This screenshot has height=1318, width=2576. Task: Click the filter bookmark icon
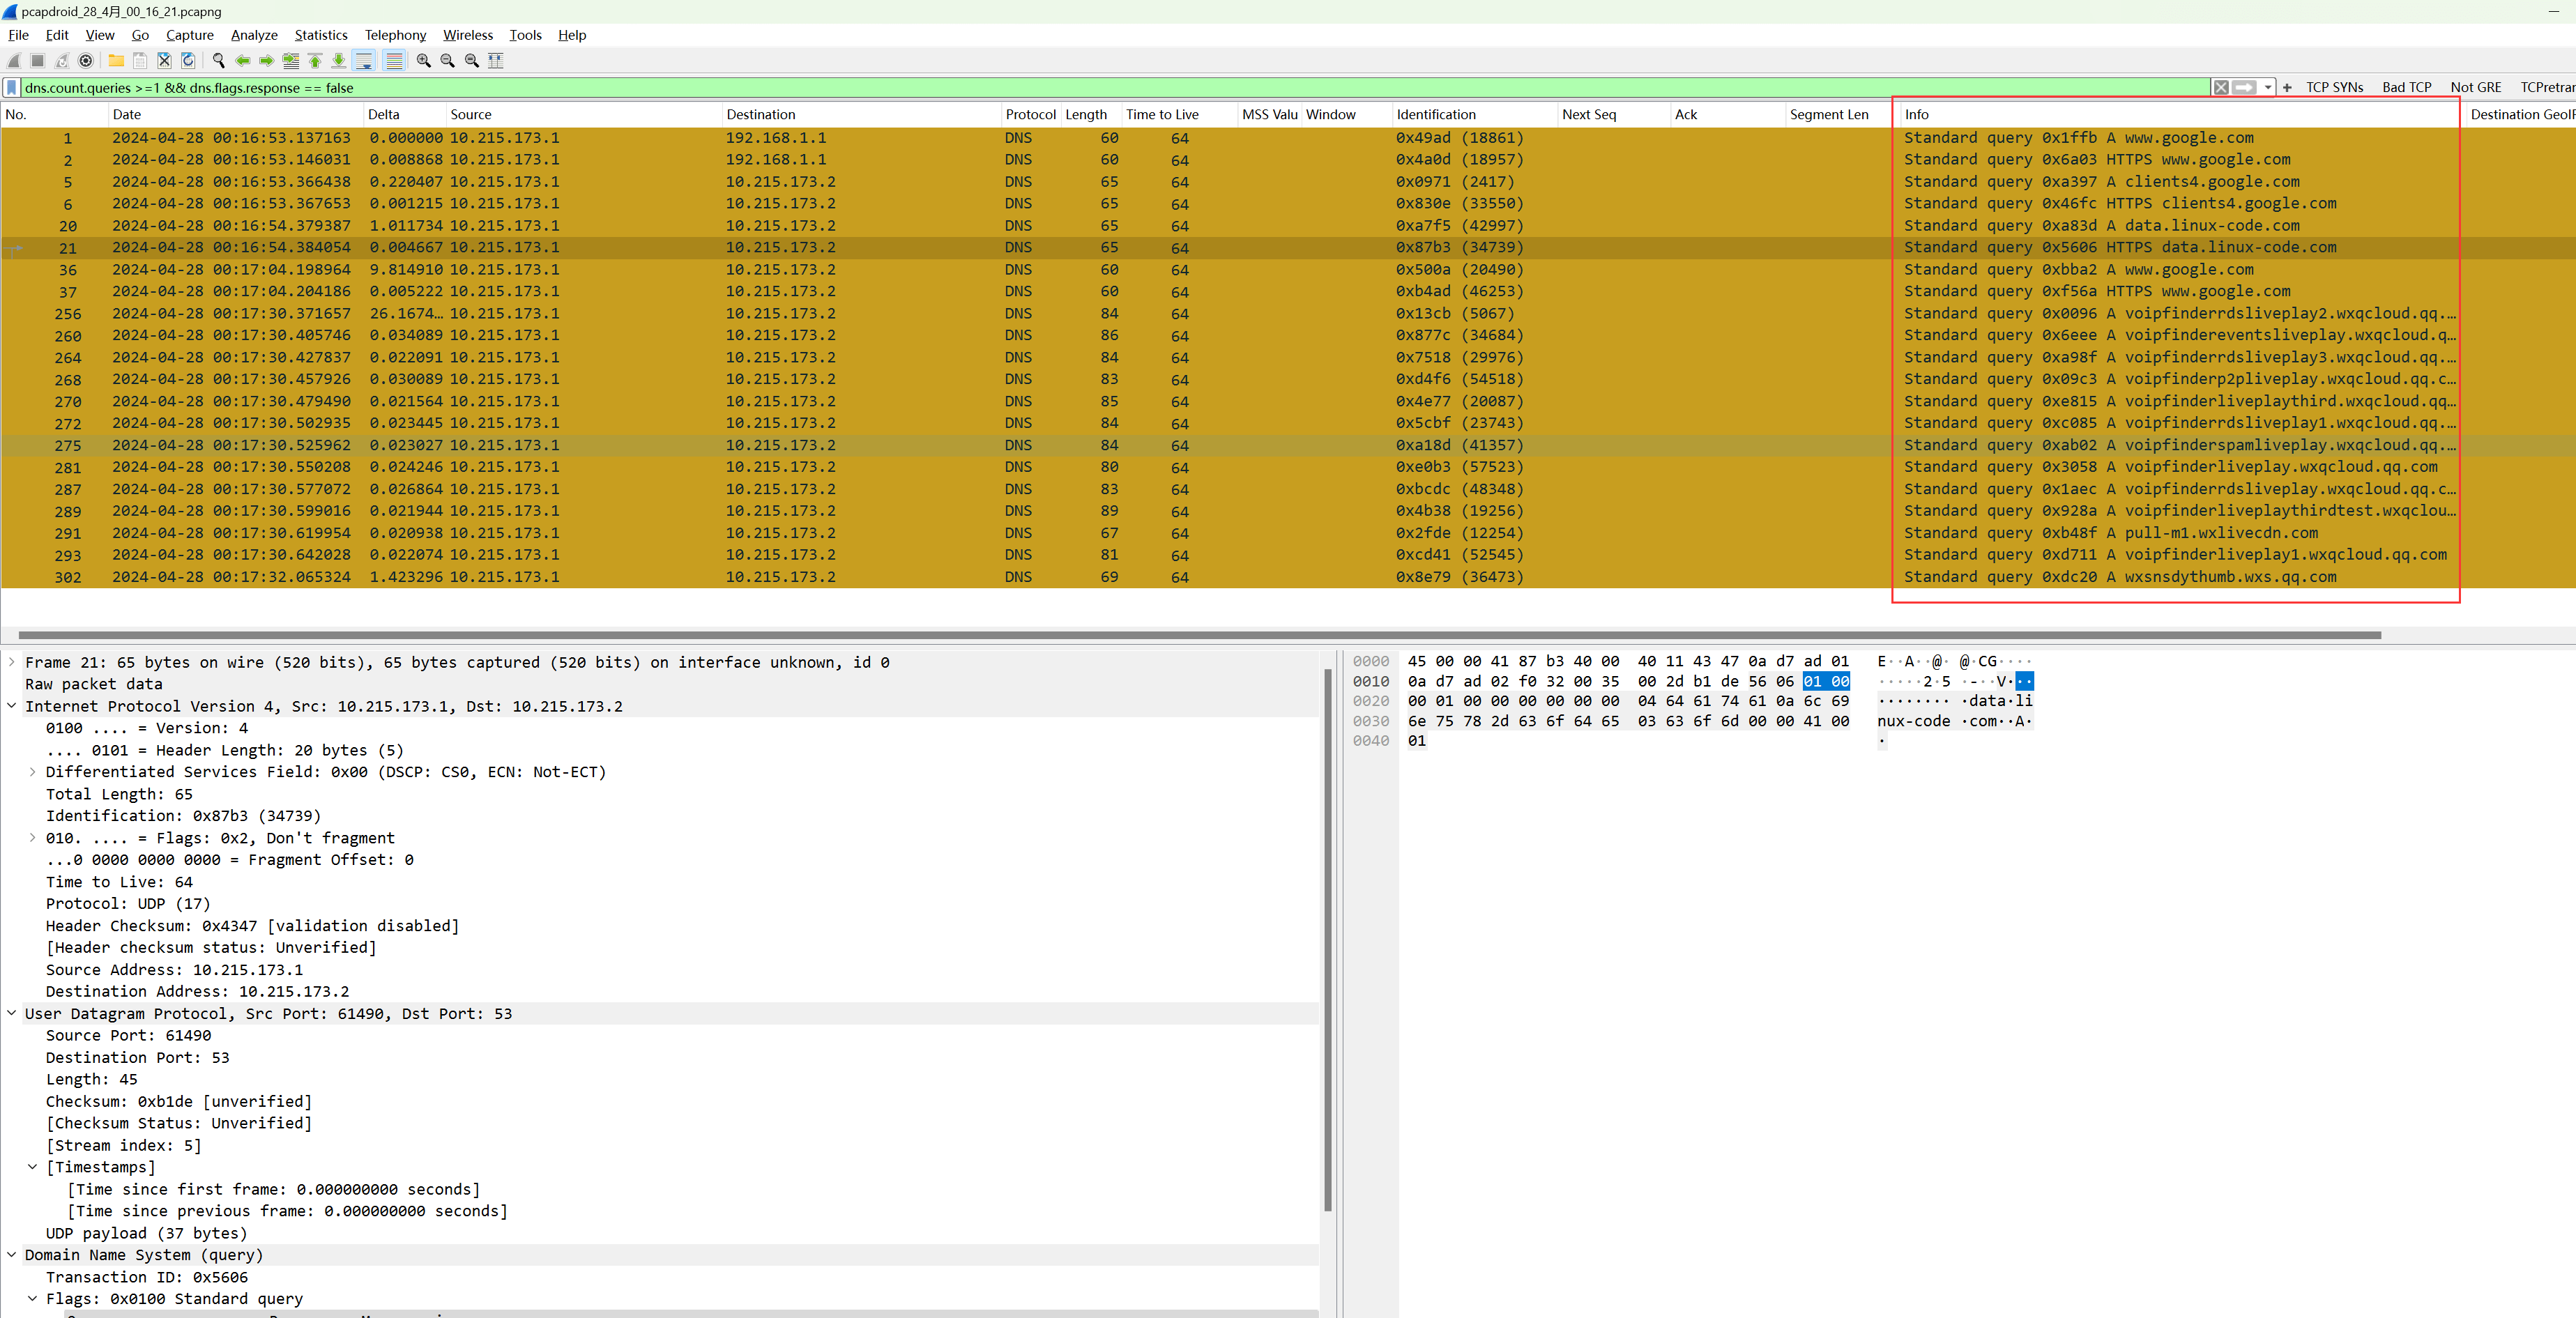11,88
